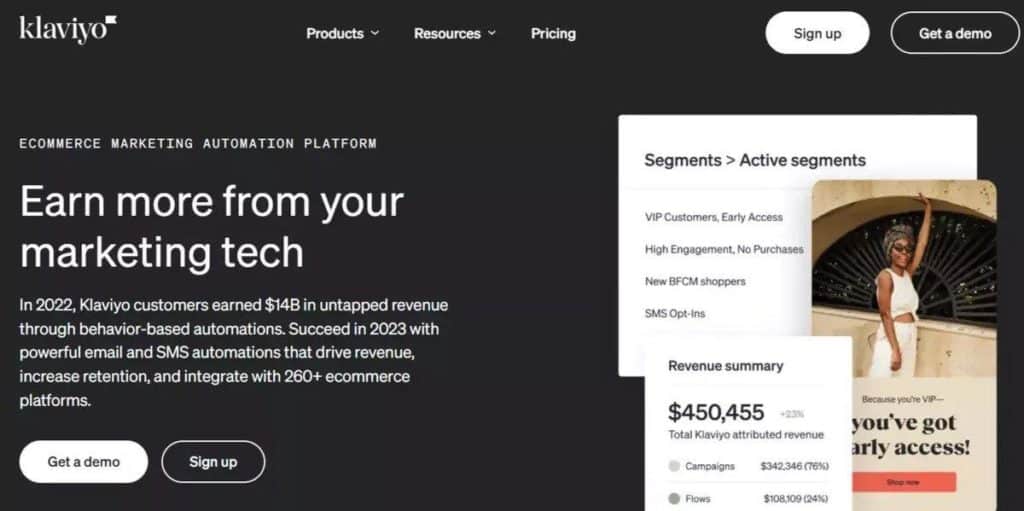Click the Shop now button in email preview

click(x=903, y=482)
